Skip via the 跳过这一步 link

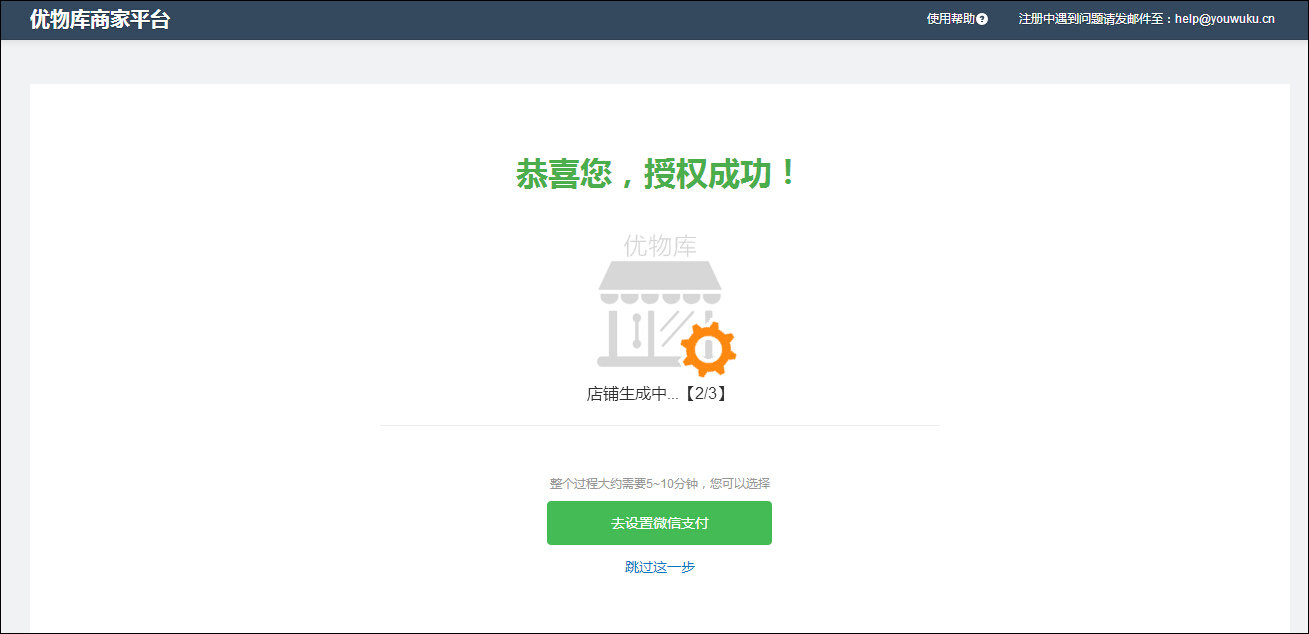point(659,567)
